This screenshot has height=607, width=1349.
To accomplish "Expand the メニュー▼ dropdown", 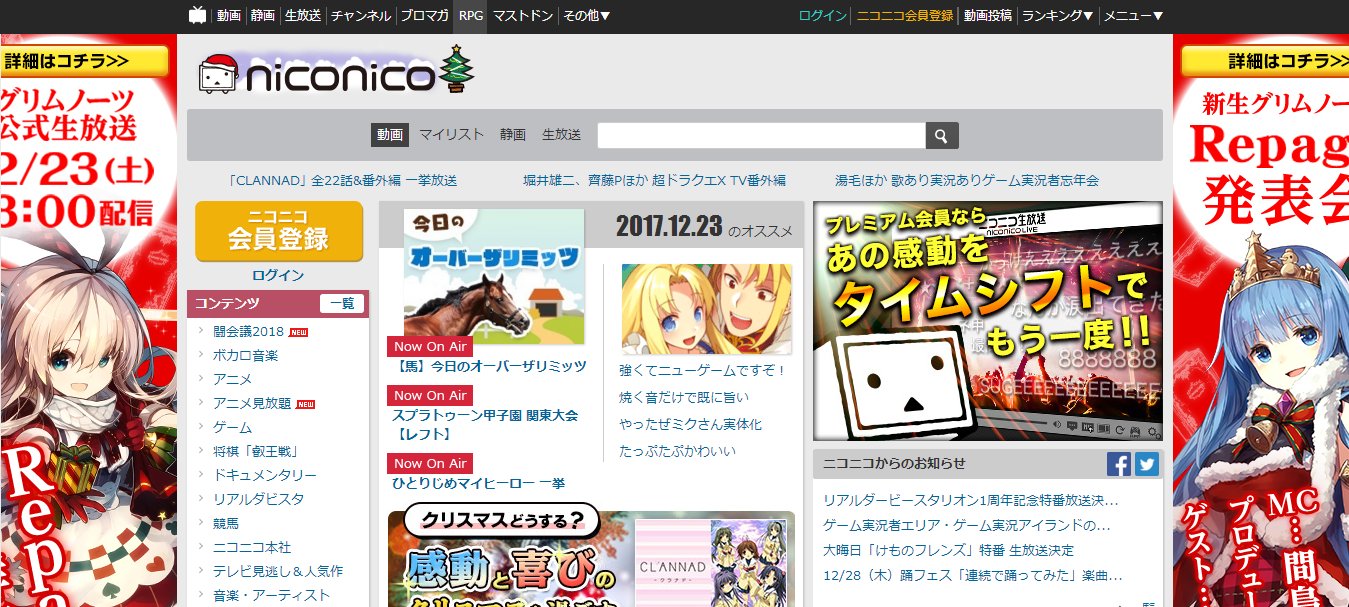I will (x=1133, y=15).
